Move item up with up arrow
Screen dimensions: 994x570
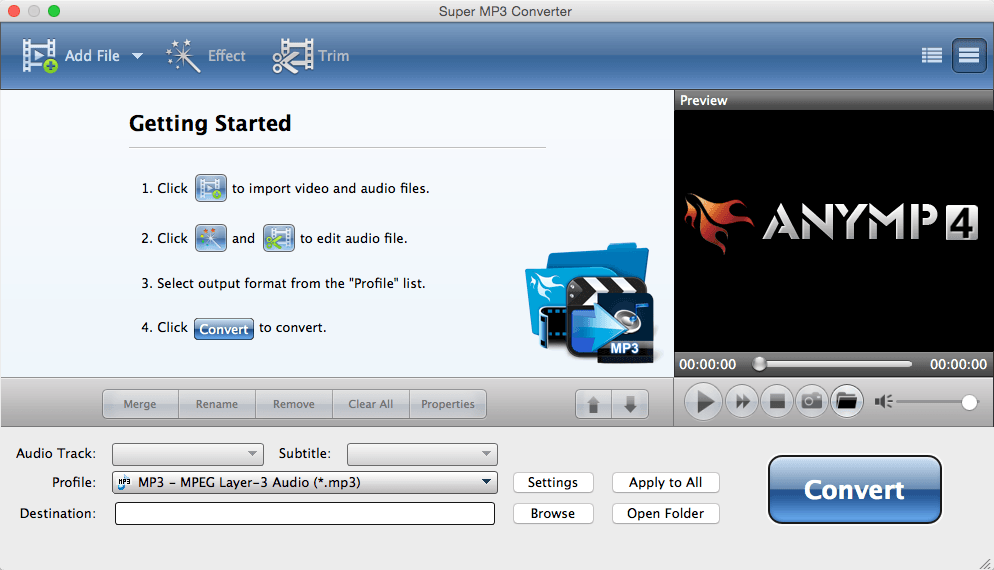593,404
